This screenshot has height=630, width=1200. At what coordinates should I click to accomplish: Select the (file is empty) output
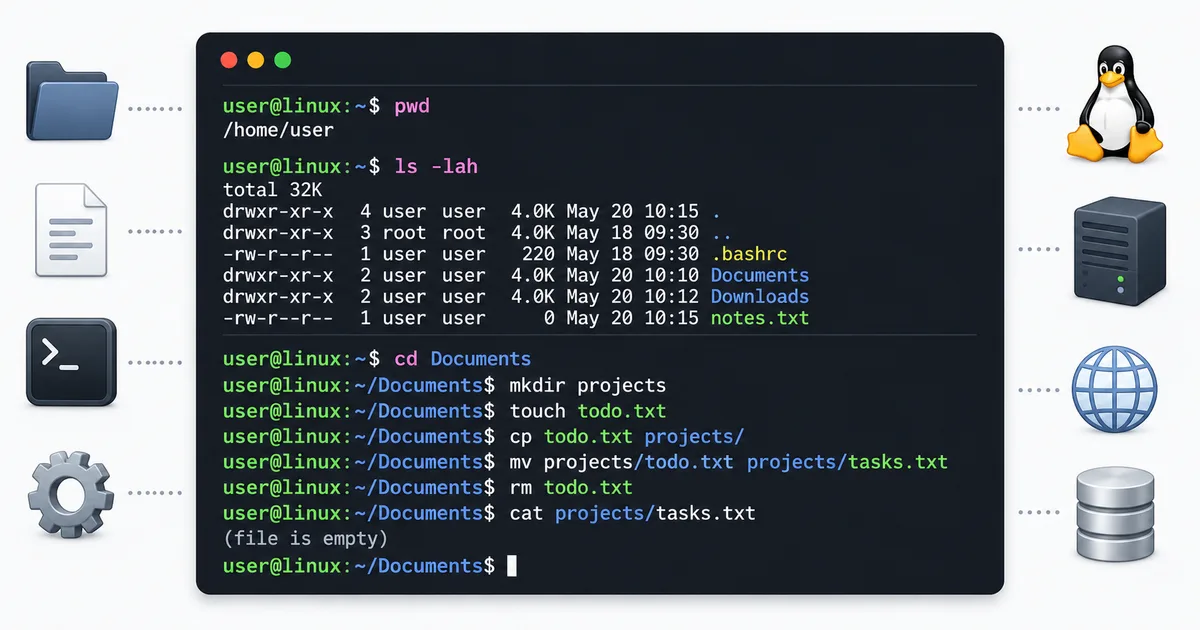pyautogui.click(x=305, y=539)
